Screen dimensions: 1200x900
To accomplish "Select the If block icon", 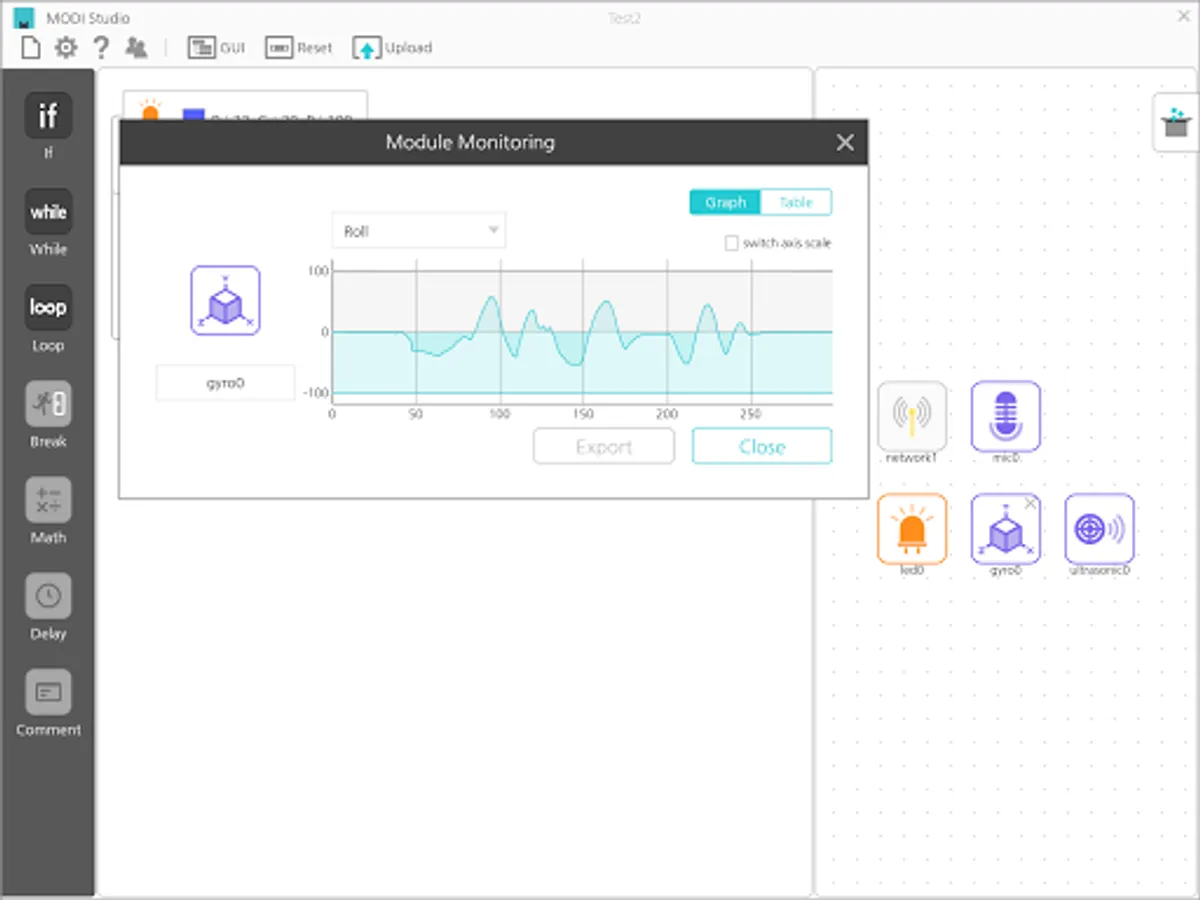I will [48, 116].
